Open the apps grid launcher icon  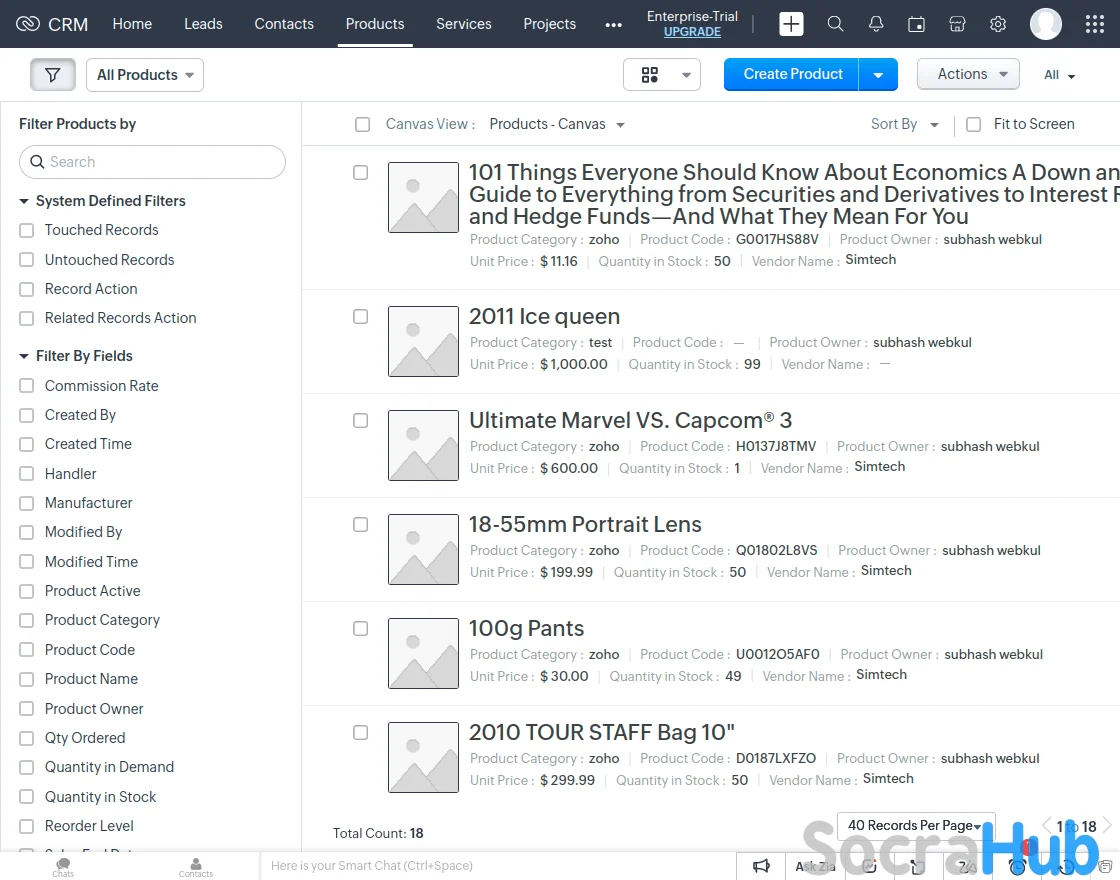(x=1095, y=24)
